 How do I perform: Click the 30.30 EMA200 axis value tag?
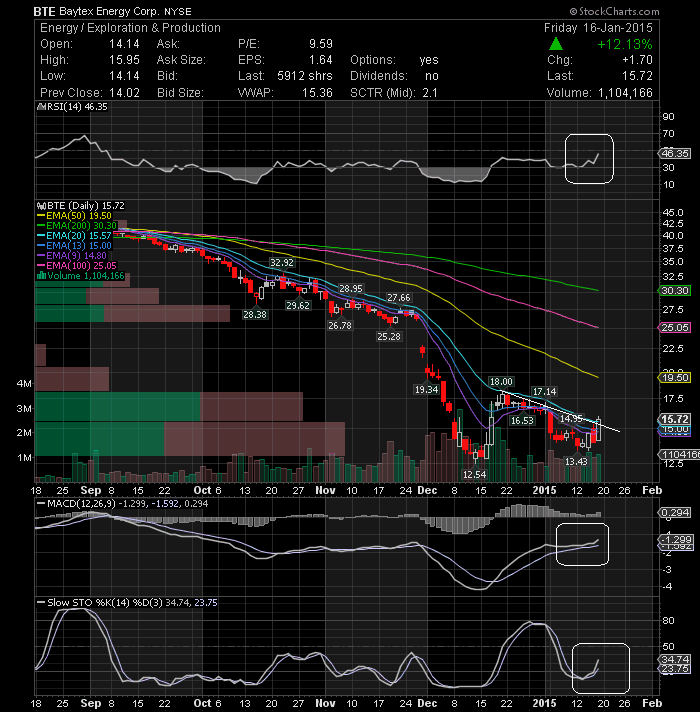(x=675, y=291)
